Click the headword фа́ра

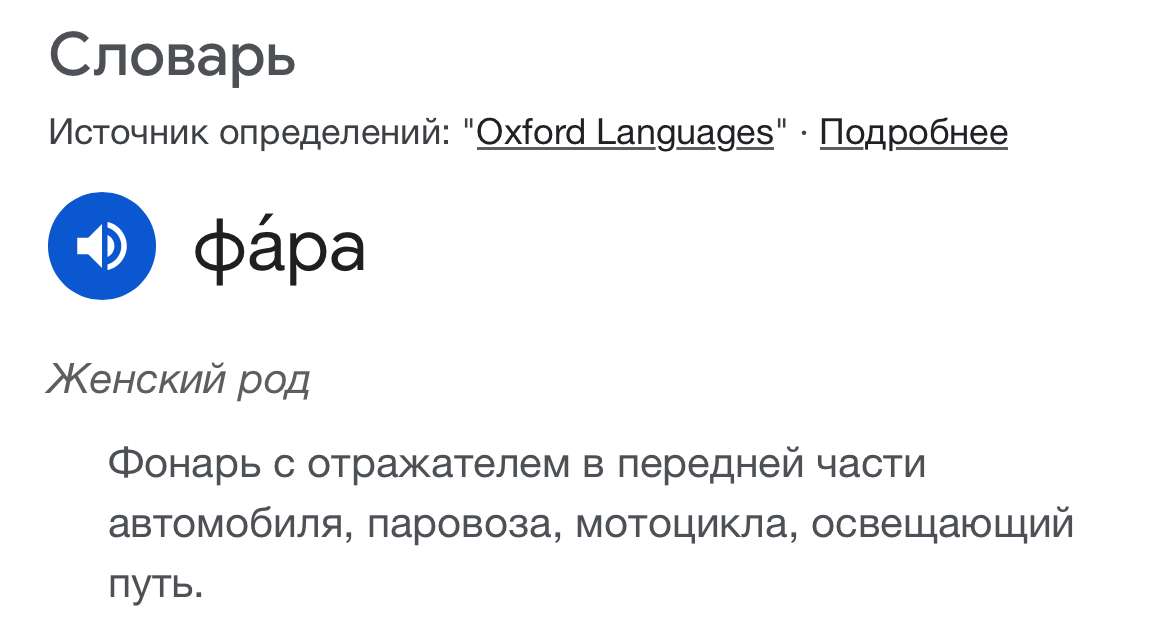[279, 247]
